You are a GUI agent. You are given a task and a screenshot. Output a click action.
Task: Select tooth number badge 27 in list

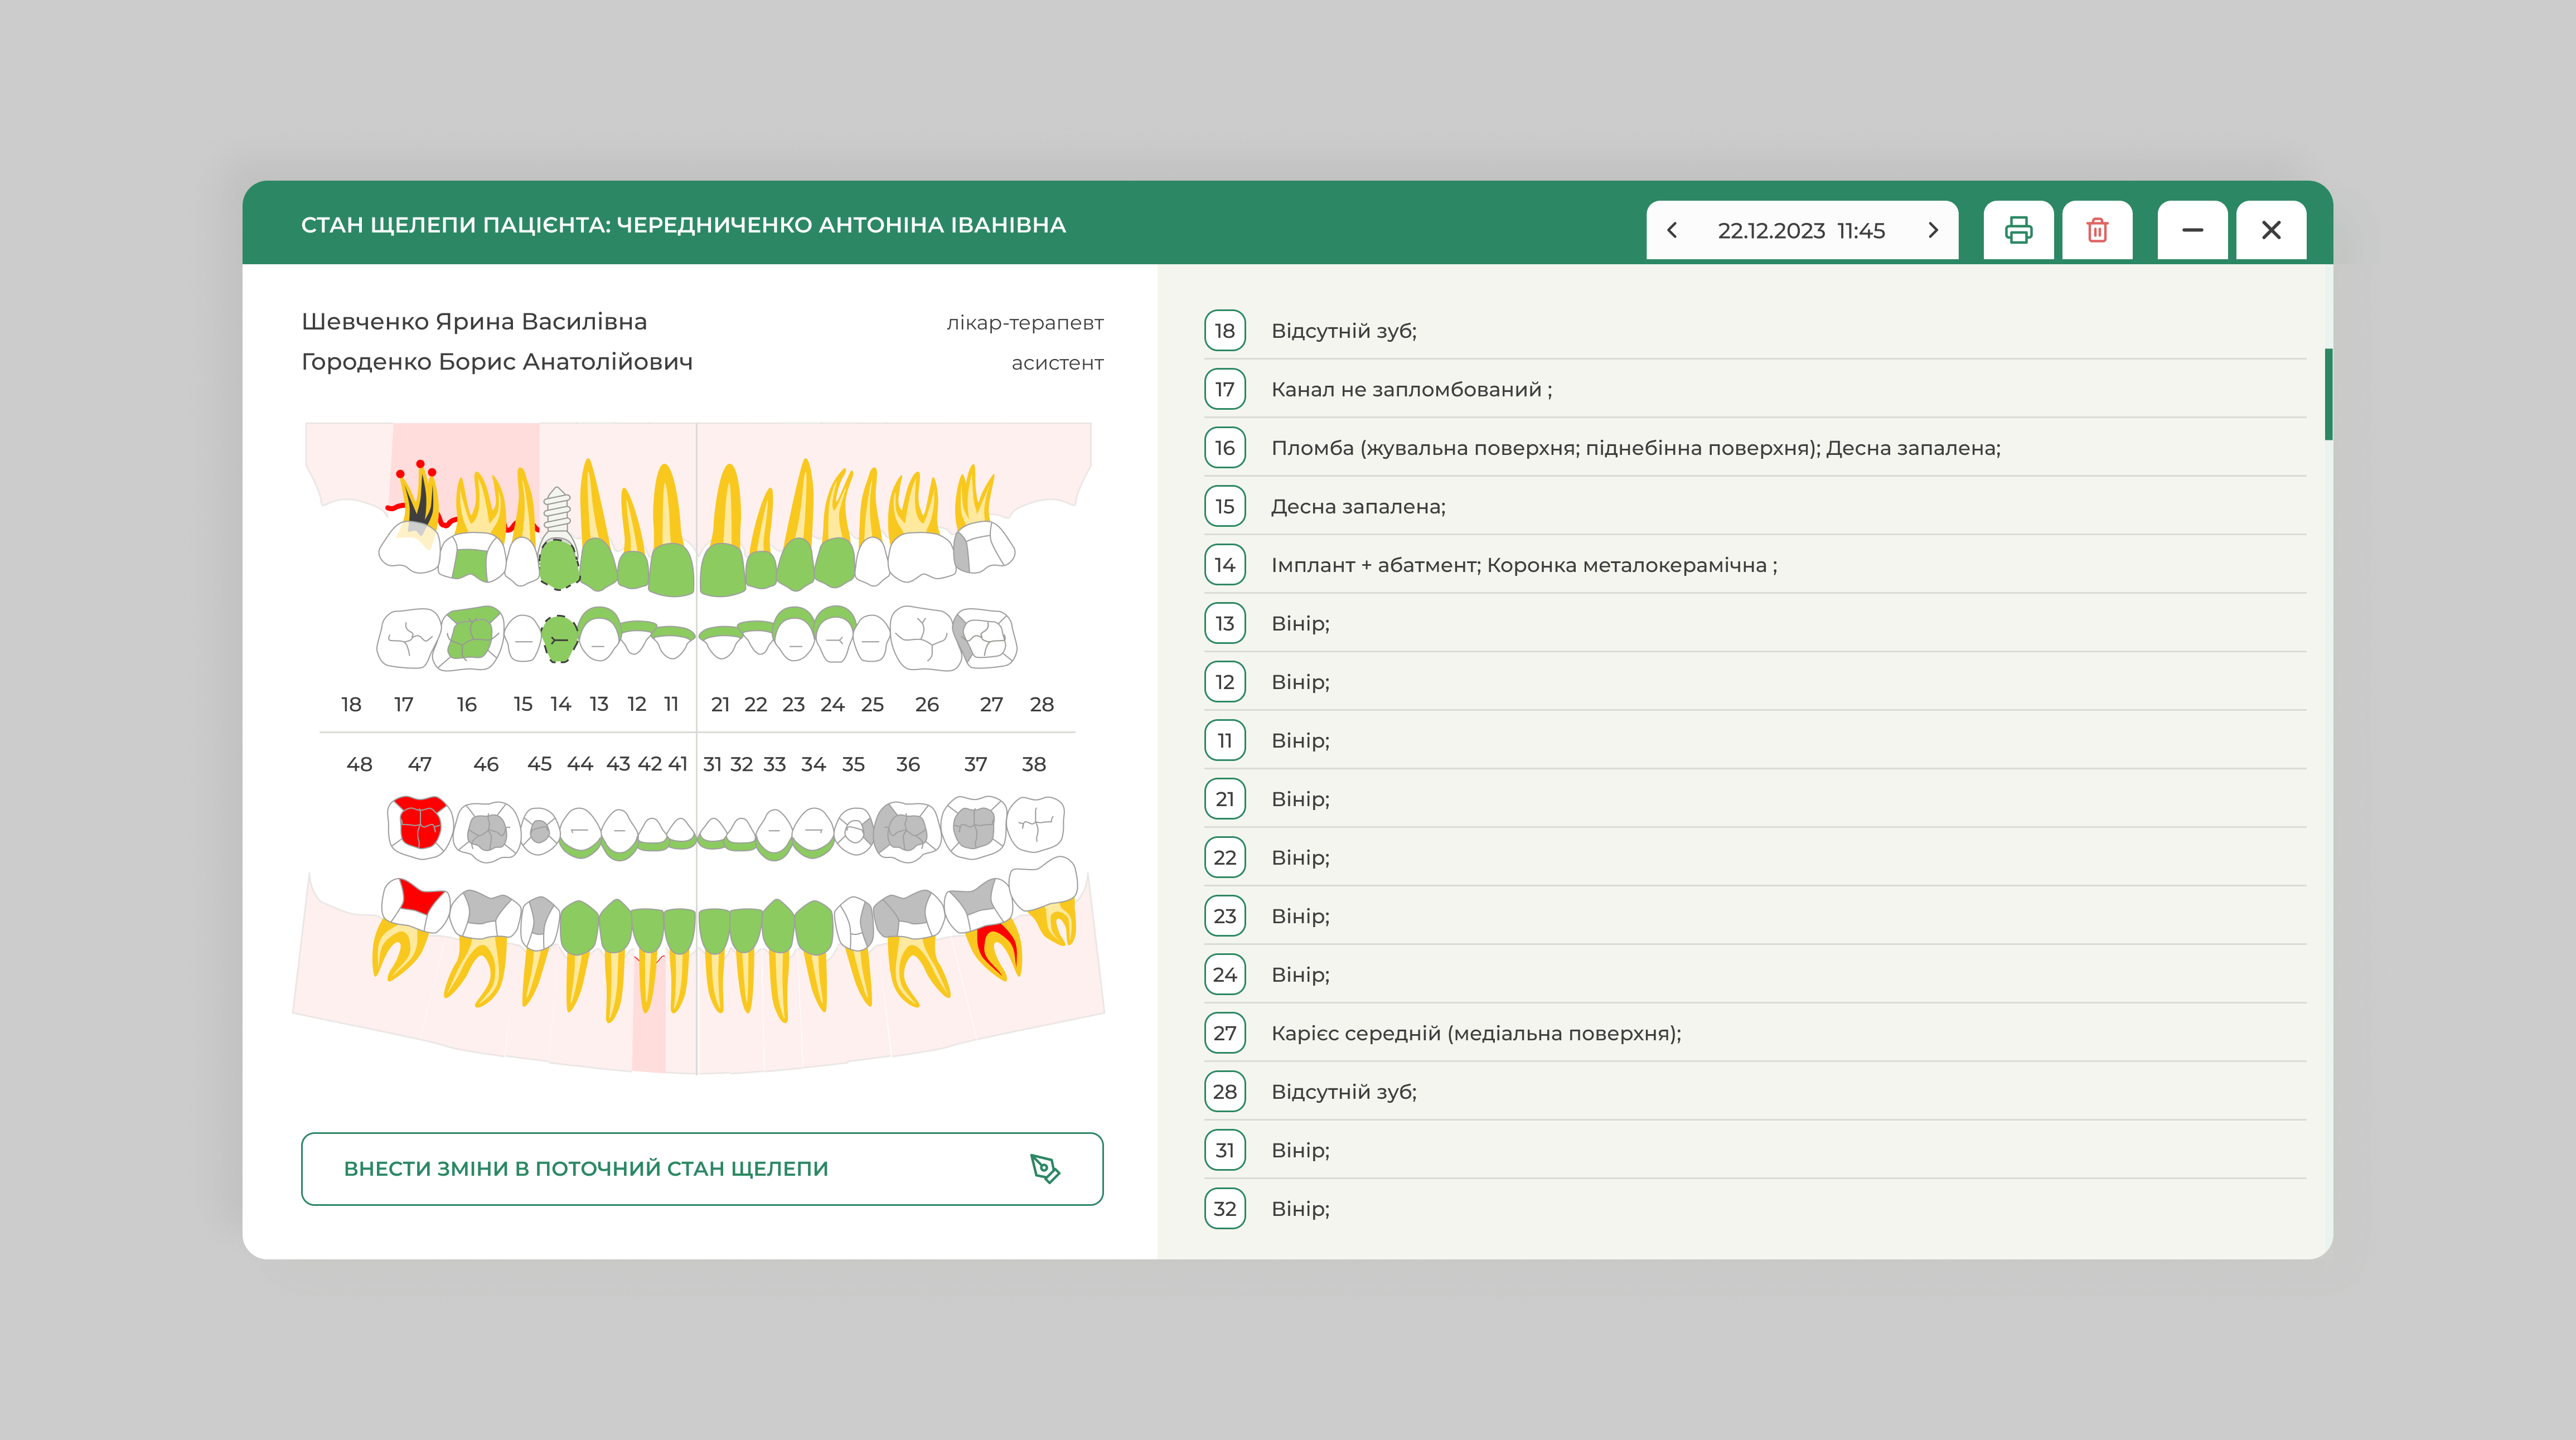tap(1224, 1033)
